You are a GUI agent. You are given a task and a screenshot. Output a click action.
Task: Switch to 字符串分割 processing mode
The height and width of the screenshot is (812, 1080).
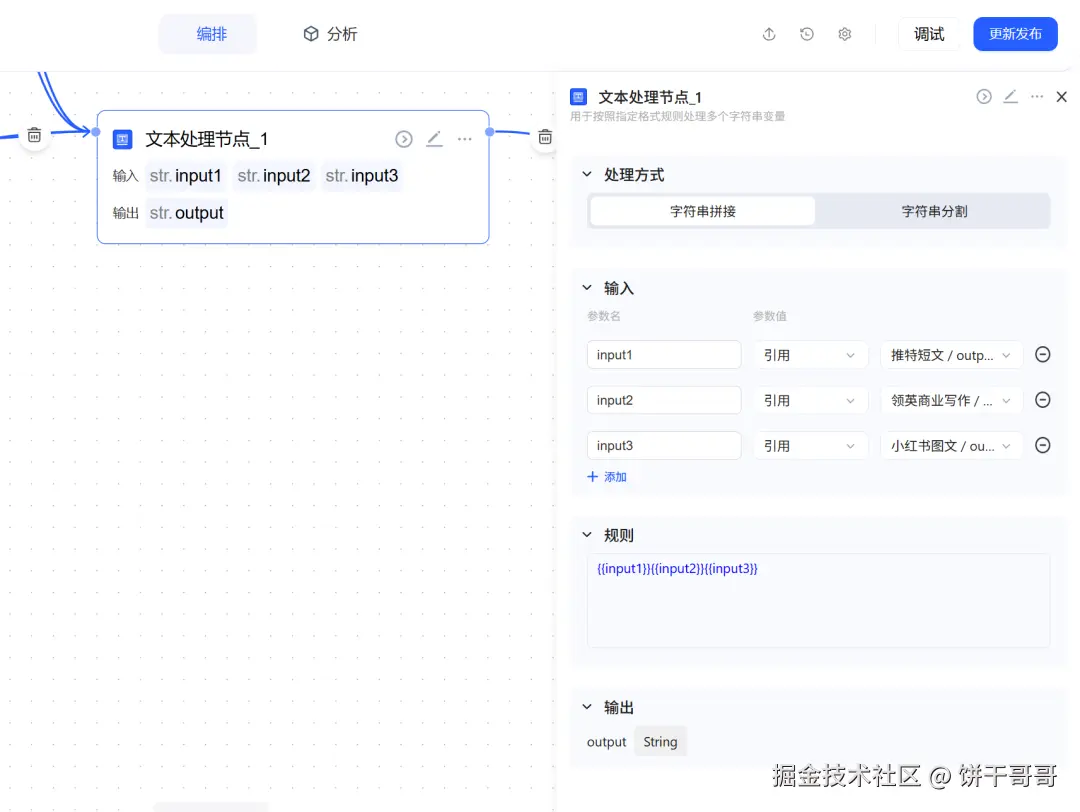(x=934, y=211)
